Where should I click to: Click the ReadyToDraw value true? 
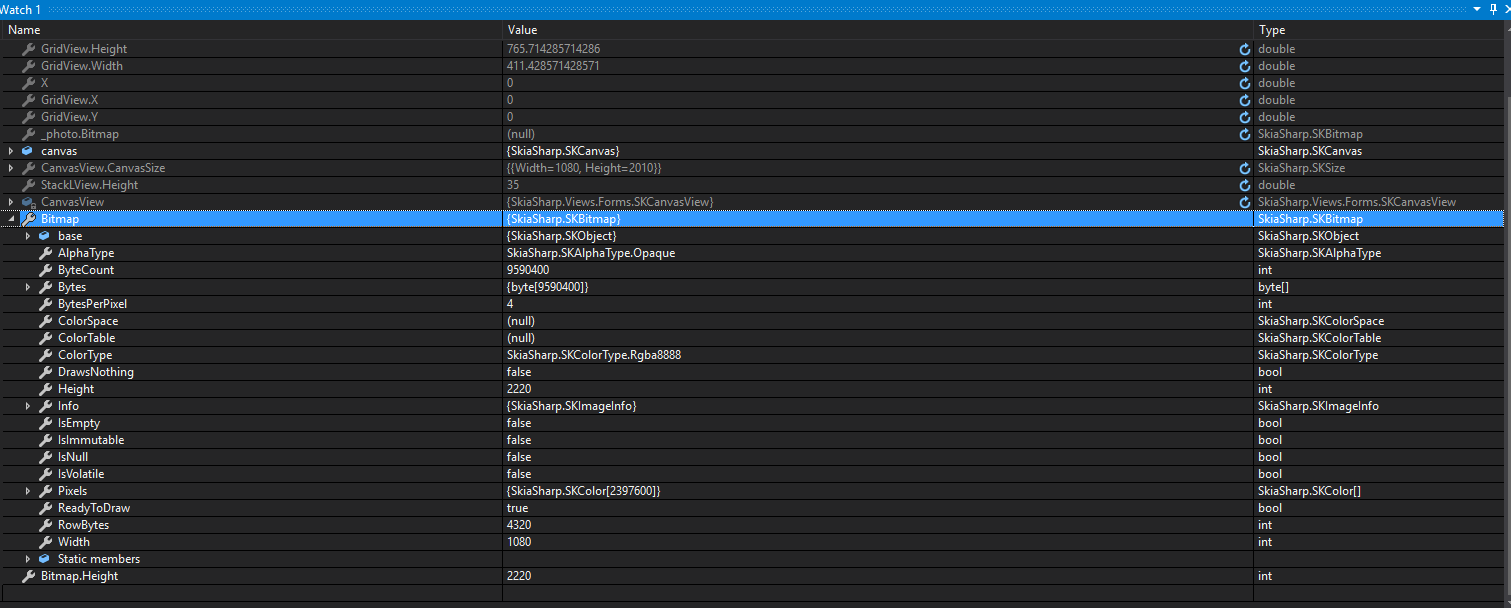point(518,508)
